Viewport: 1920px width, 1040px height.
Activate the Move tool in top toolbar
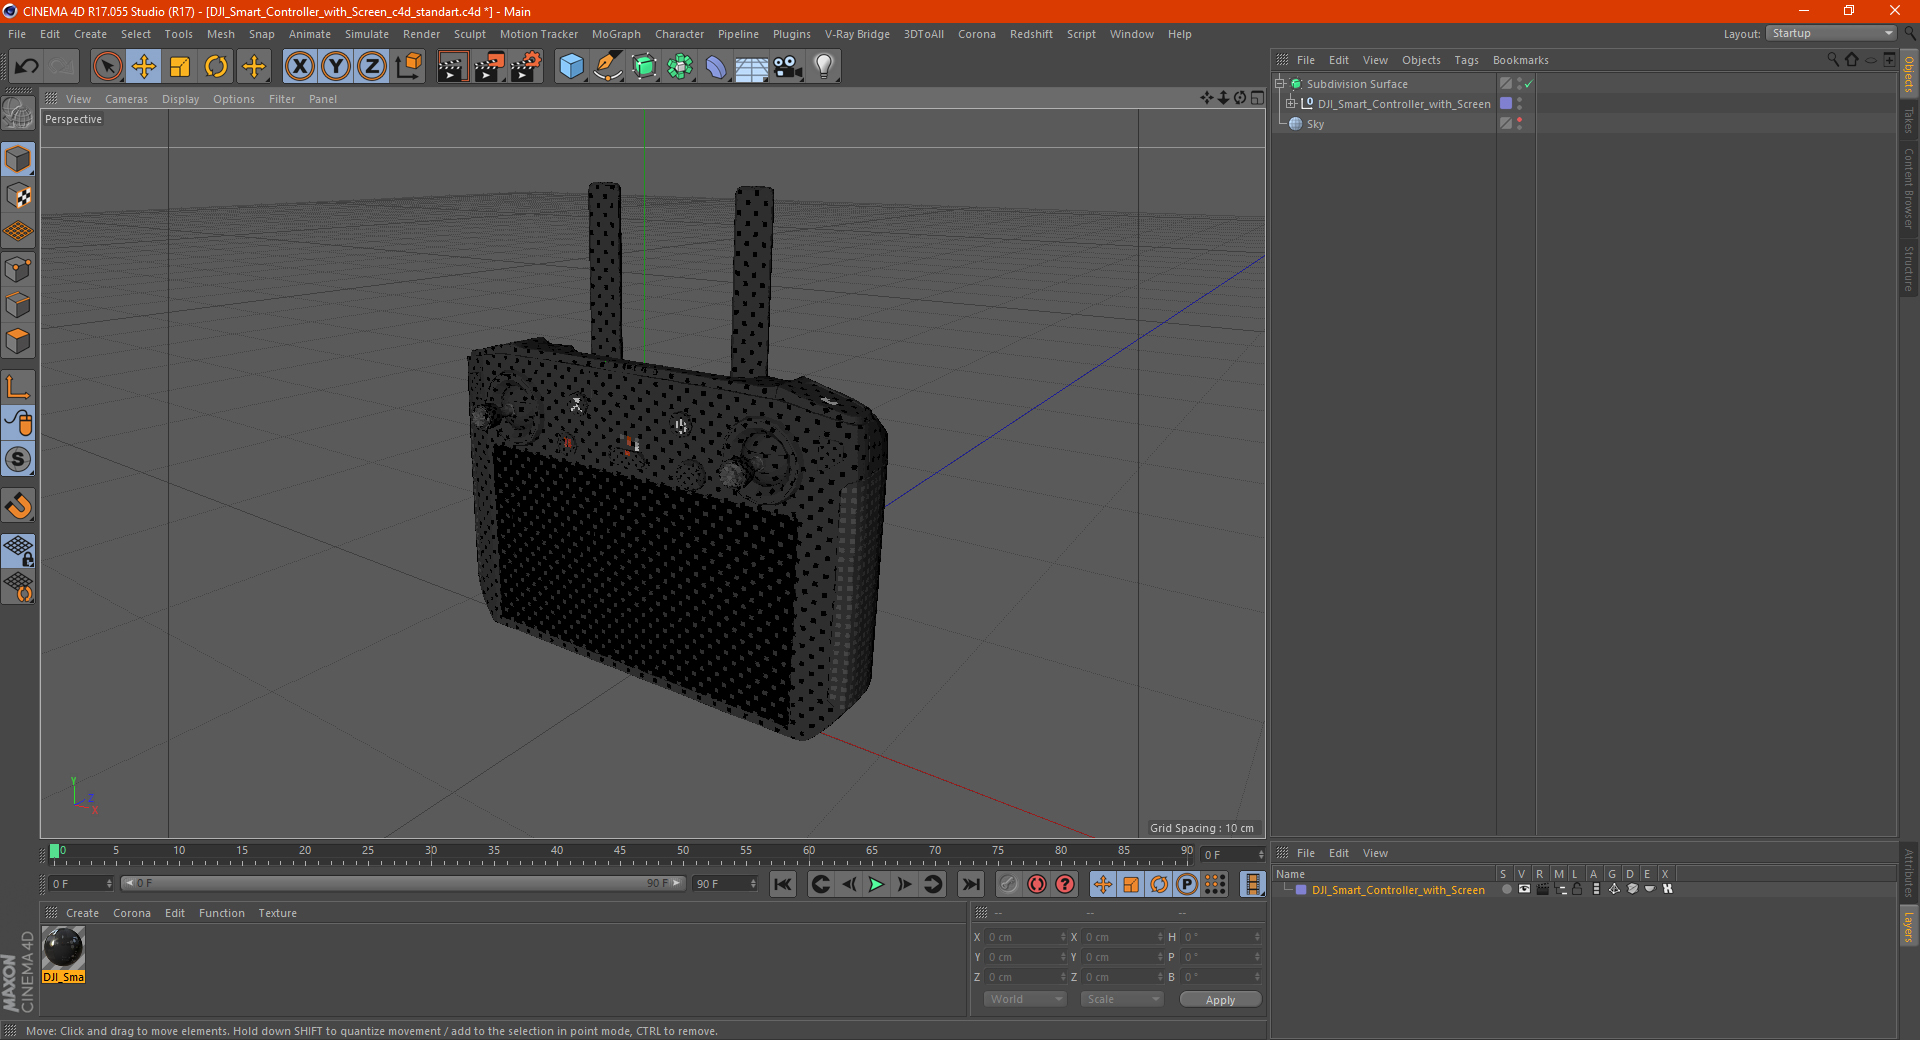(144, 67)
